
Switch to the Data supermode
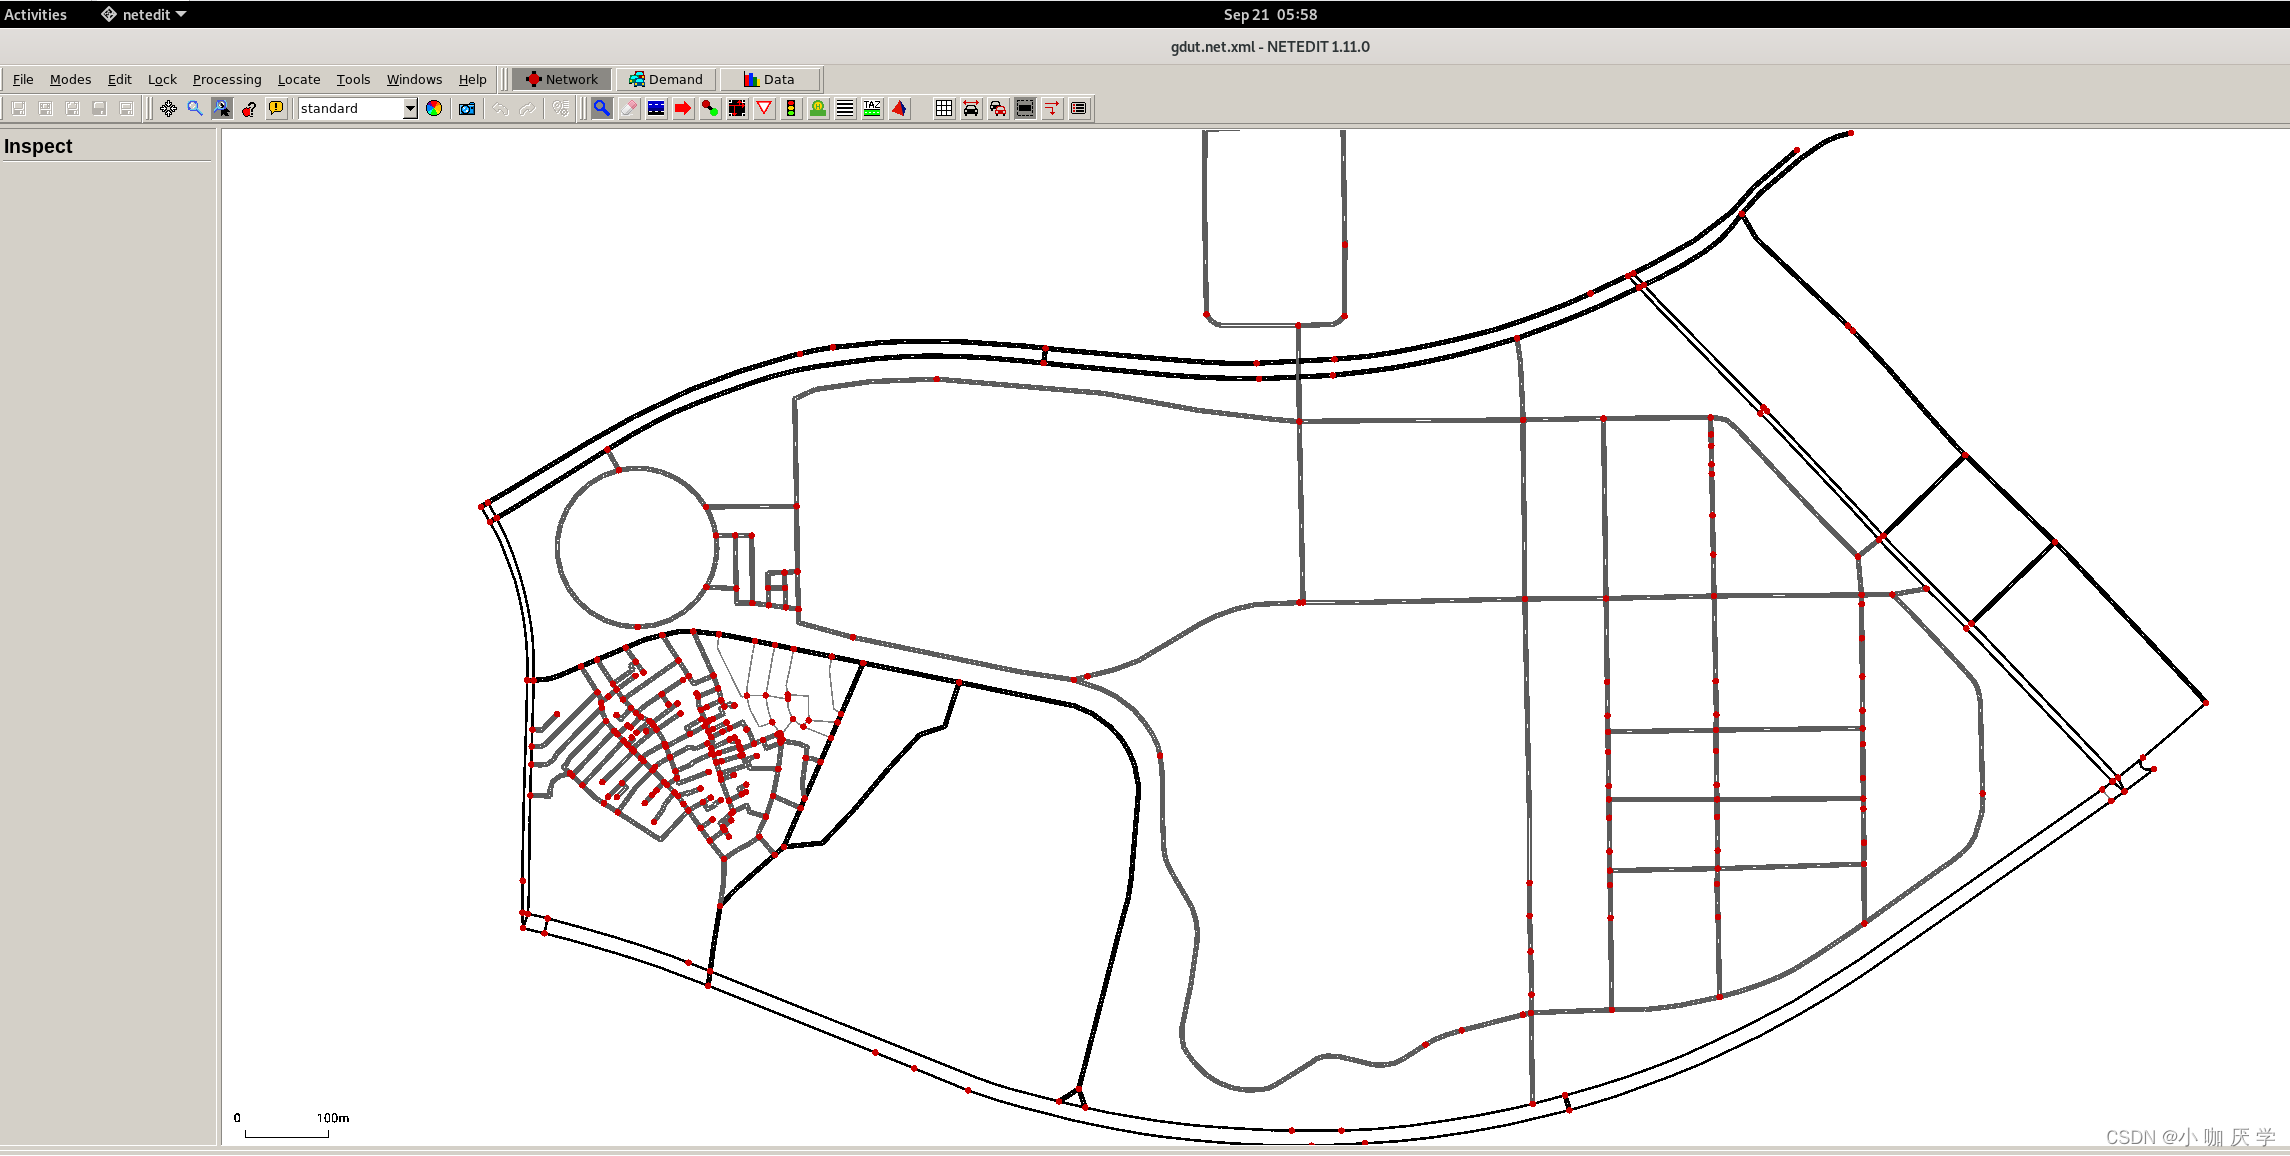coord(769,79)
